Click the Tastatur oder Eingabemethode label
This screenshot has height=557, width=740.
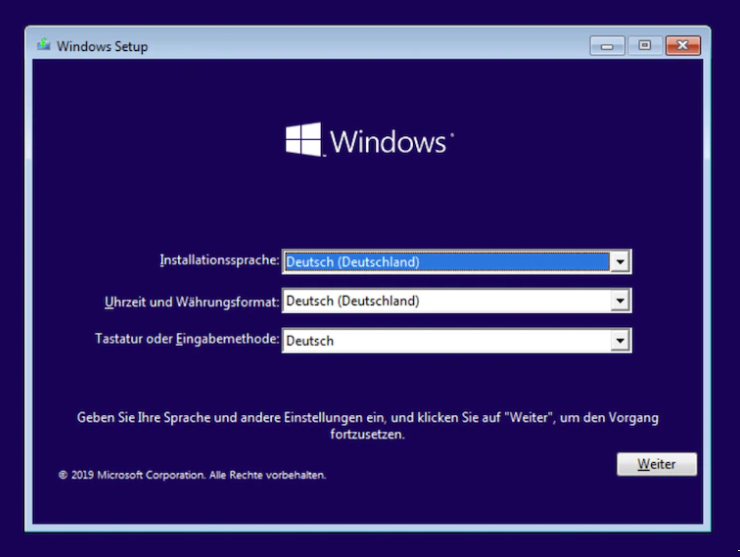187,339
